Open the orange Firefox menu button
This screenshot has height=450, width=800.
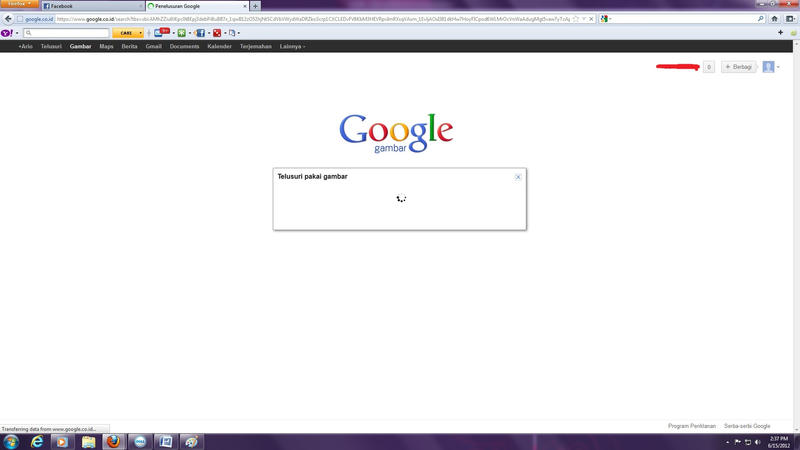point(19,5)
